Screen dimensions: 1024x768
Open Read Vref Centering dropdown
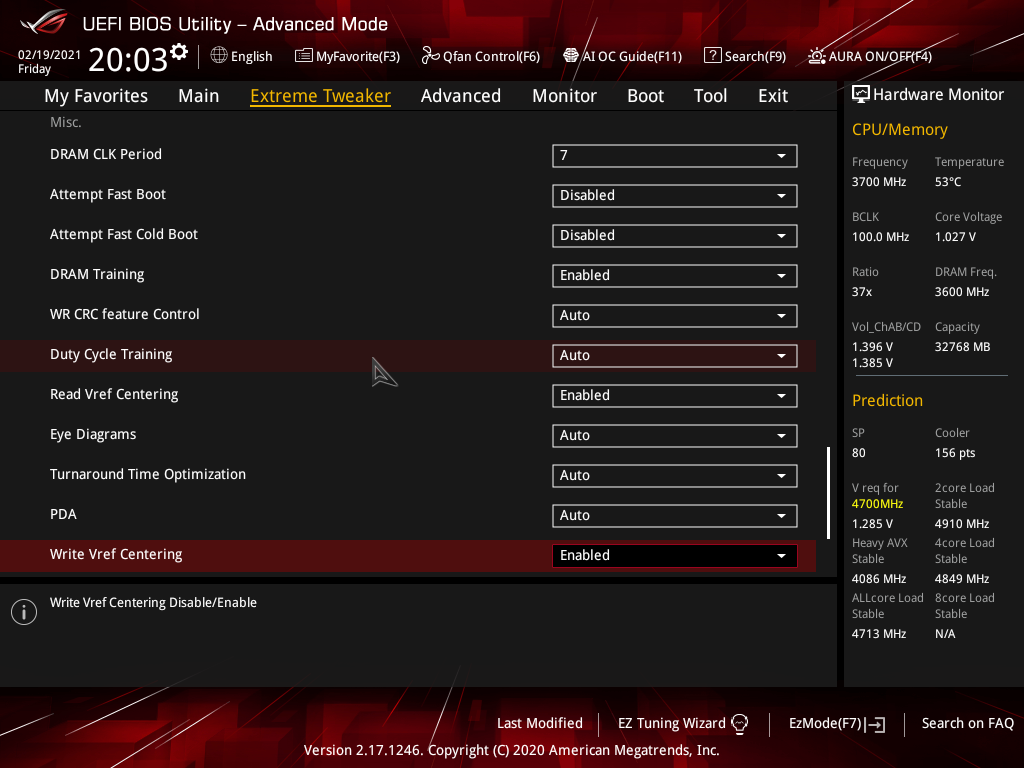[x=675, y=396]
